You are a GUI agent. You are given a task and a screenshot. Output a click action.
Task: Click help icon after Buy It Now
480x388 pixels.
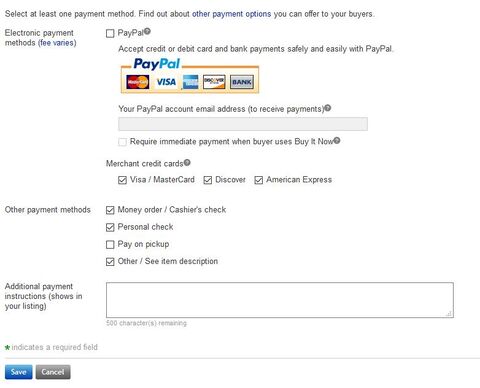tap(337, 140)
